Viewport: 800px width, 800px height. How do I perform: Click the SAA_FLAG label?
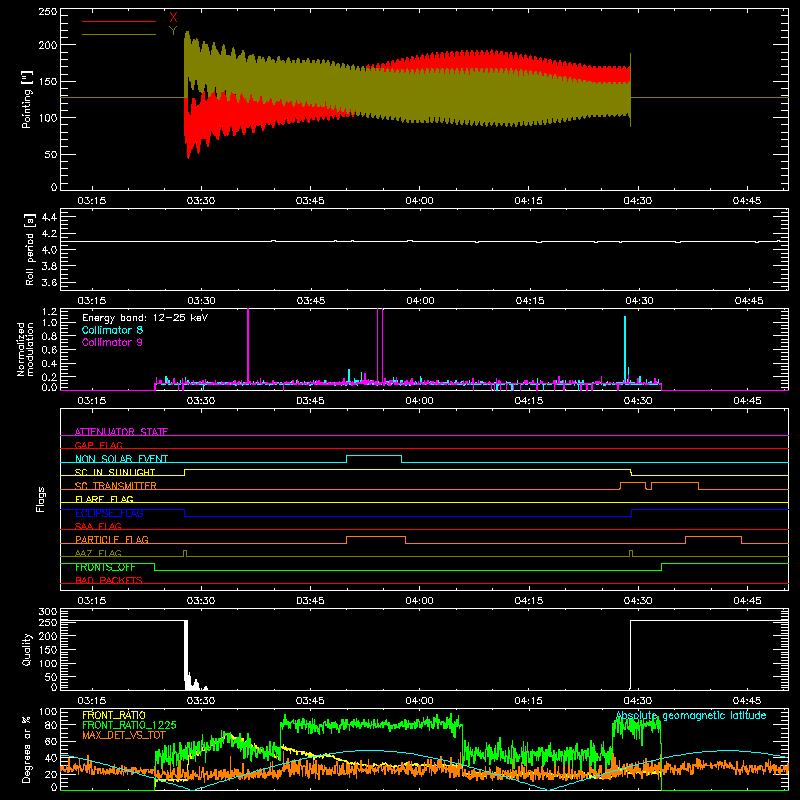pyautogui.click(x=98, y=526)
